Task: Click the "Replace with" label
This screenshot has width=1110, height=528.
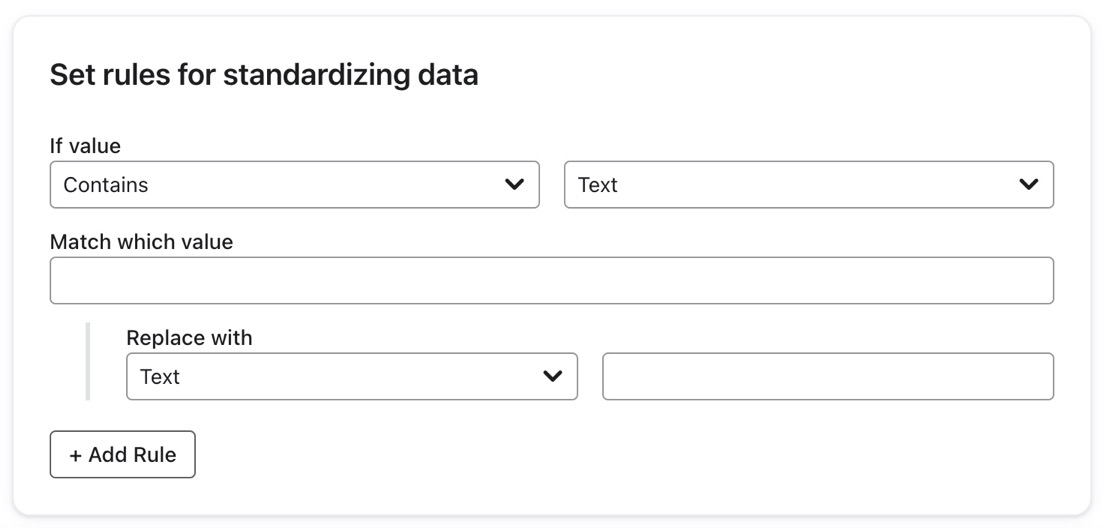Action: [189, 338]
